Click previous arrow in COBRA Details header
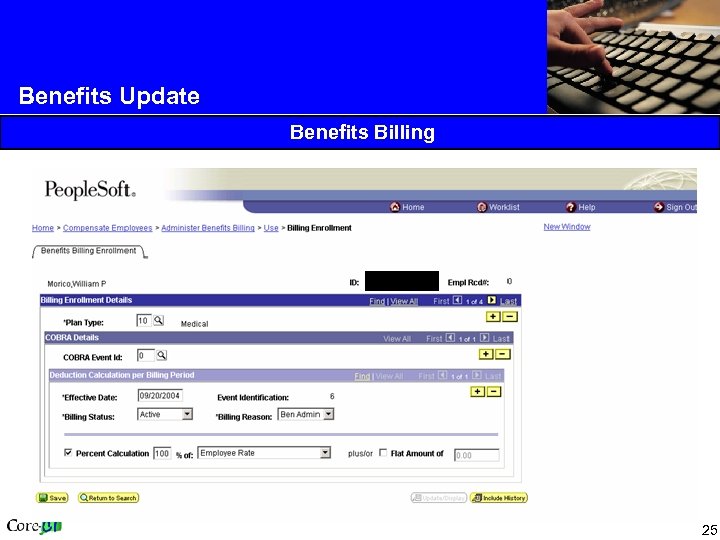Screen dimensions: 720x540 (450, 338)
